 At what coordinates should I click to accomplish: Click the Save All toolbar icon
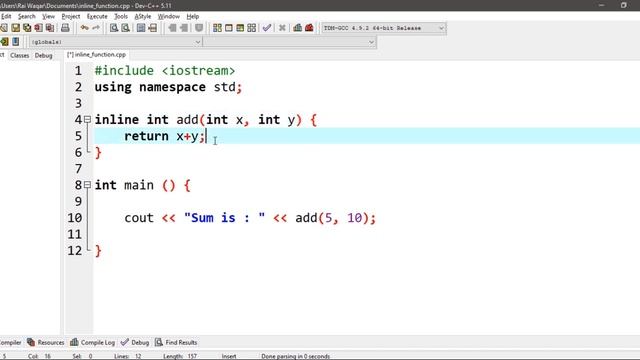click(27, 28)
